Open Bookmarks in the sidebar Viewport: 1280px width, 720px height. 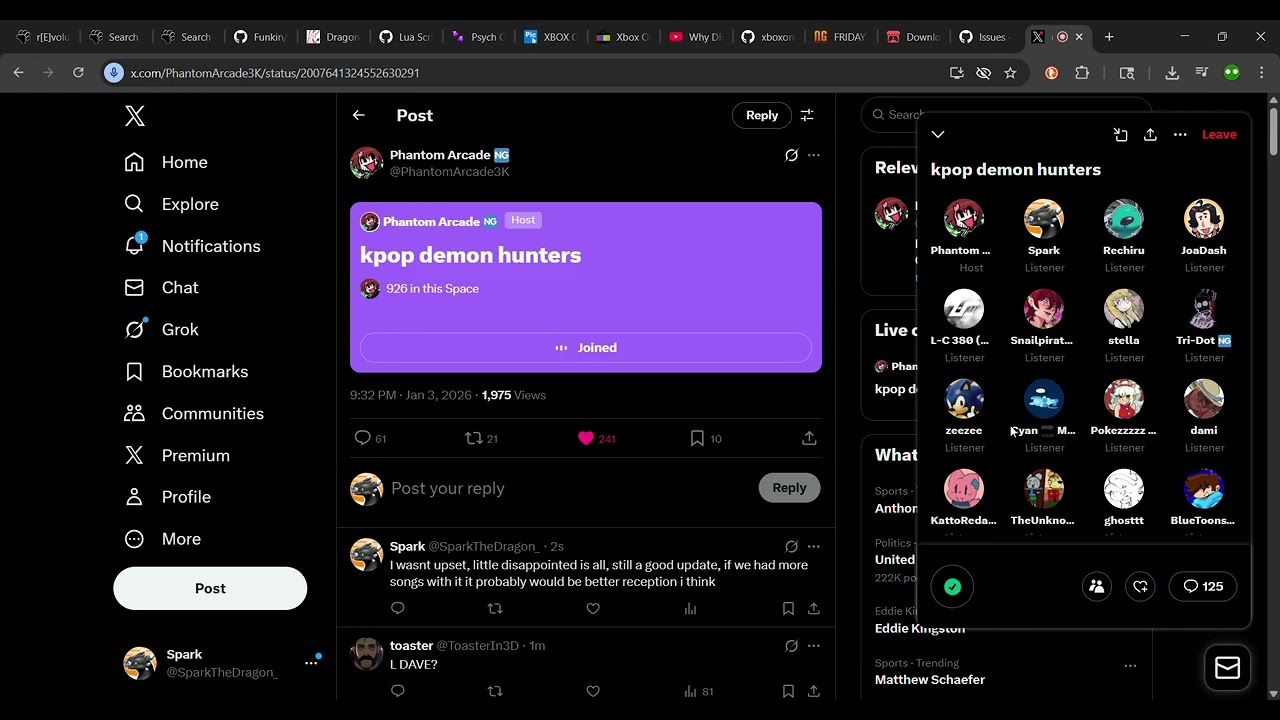(186, 372)
